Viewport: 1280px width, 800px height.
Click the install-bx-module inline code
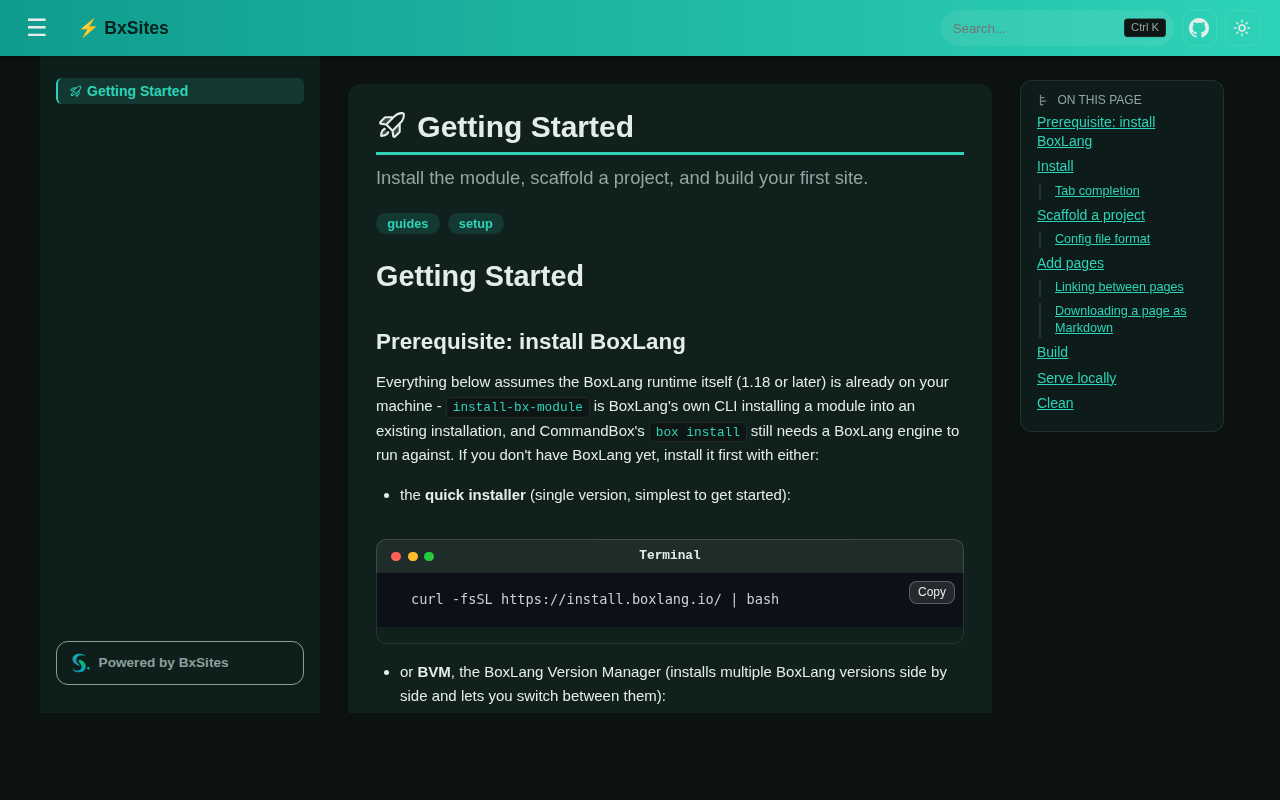pyautogui.click(x=518, y=407)
